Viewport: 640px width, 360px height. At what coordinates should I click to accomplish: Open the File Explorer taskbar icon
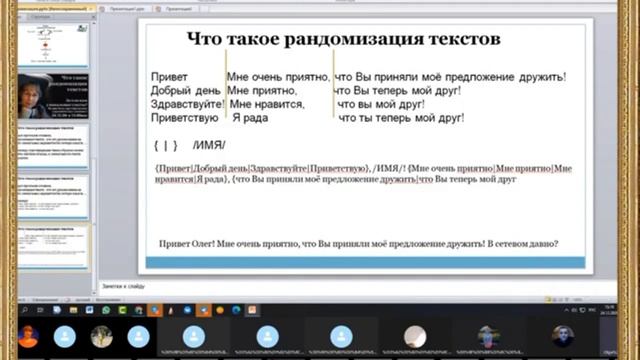coord(73,310)
